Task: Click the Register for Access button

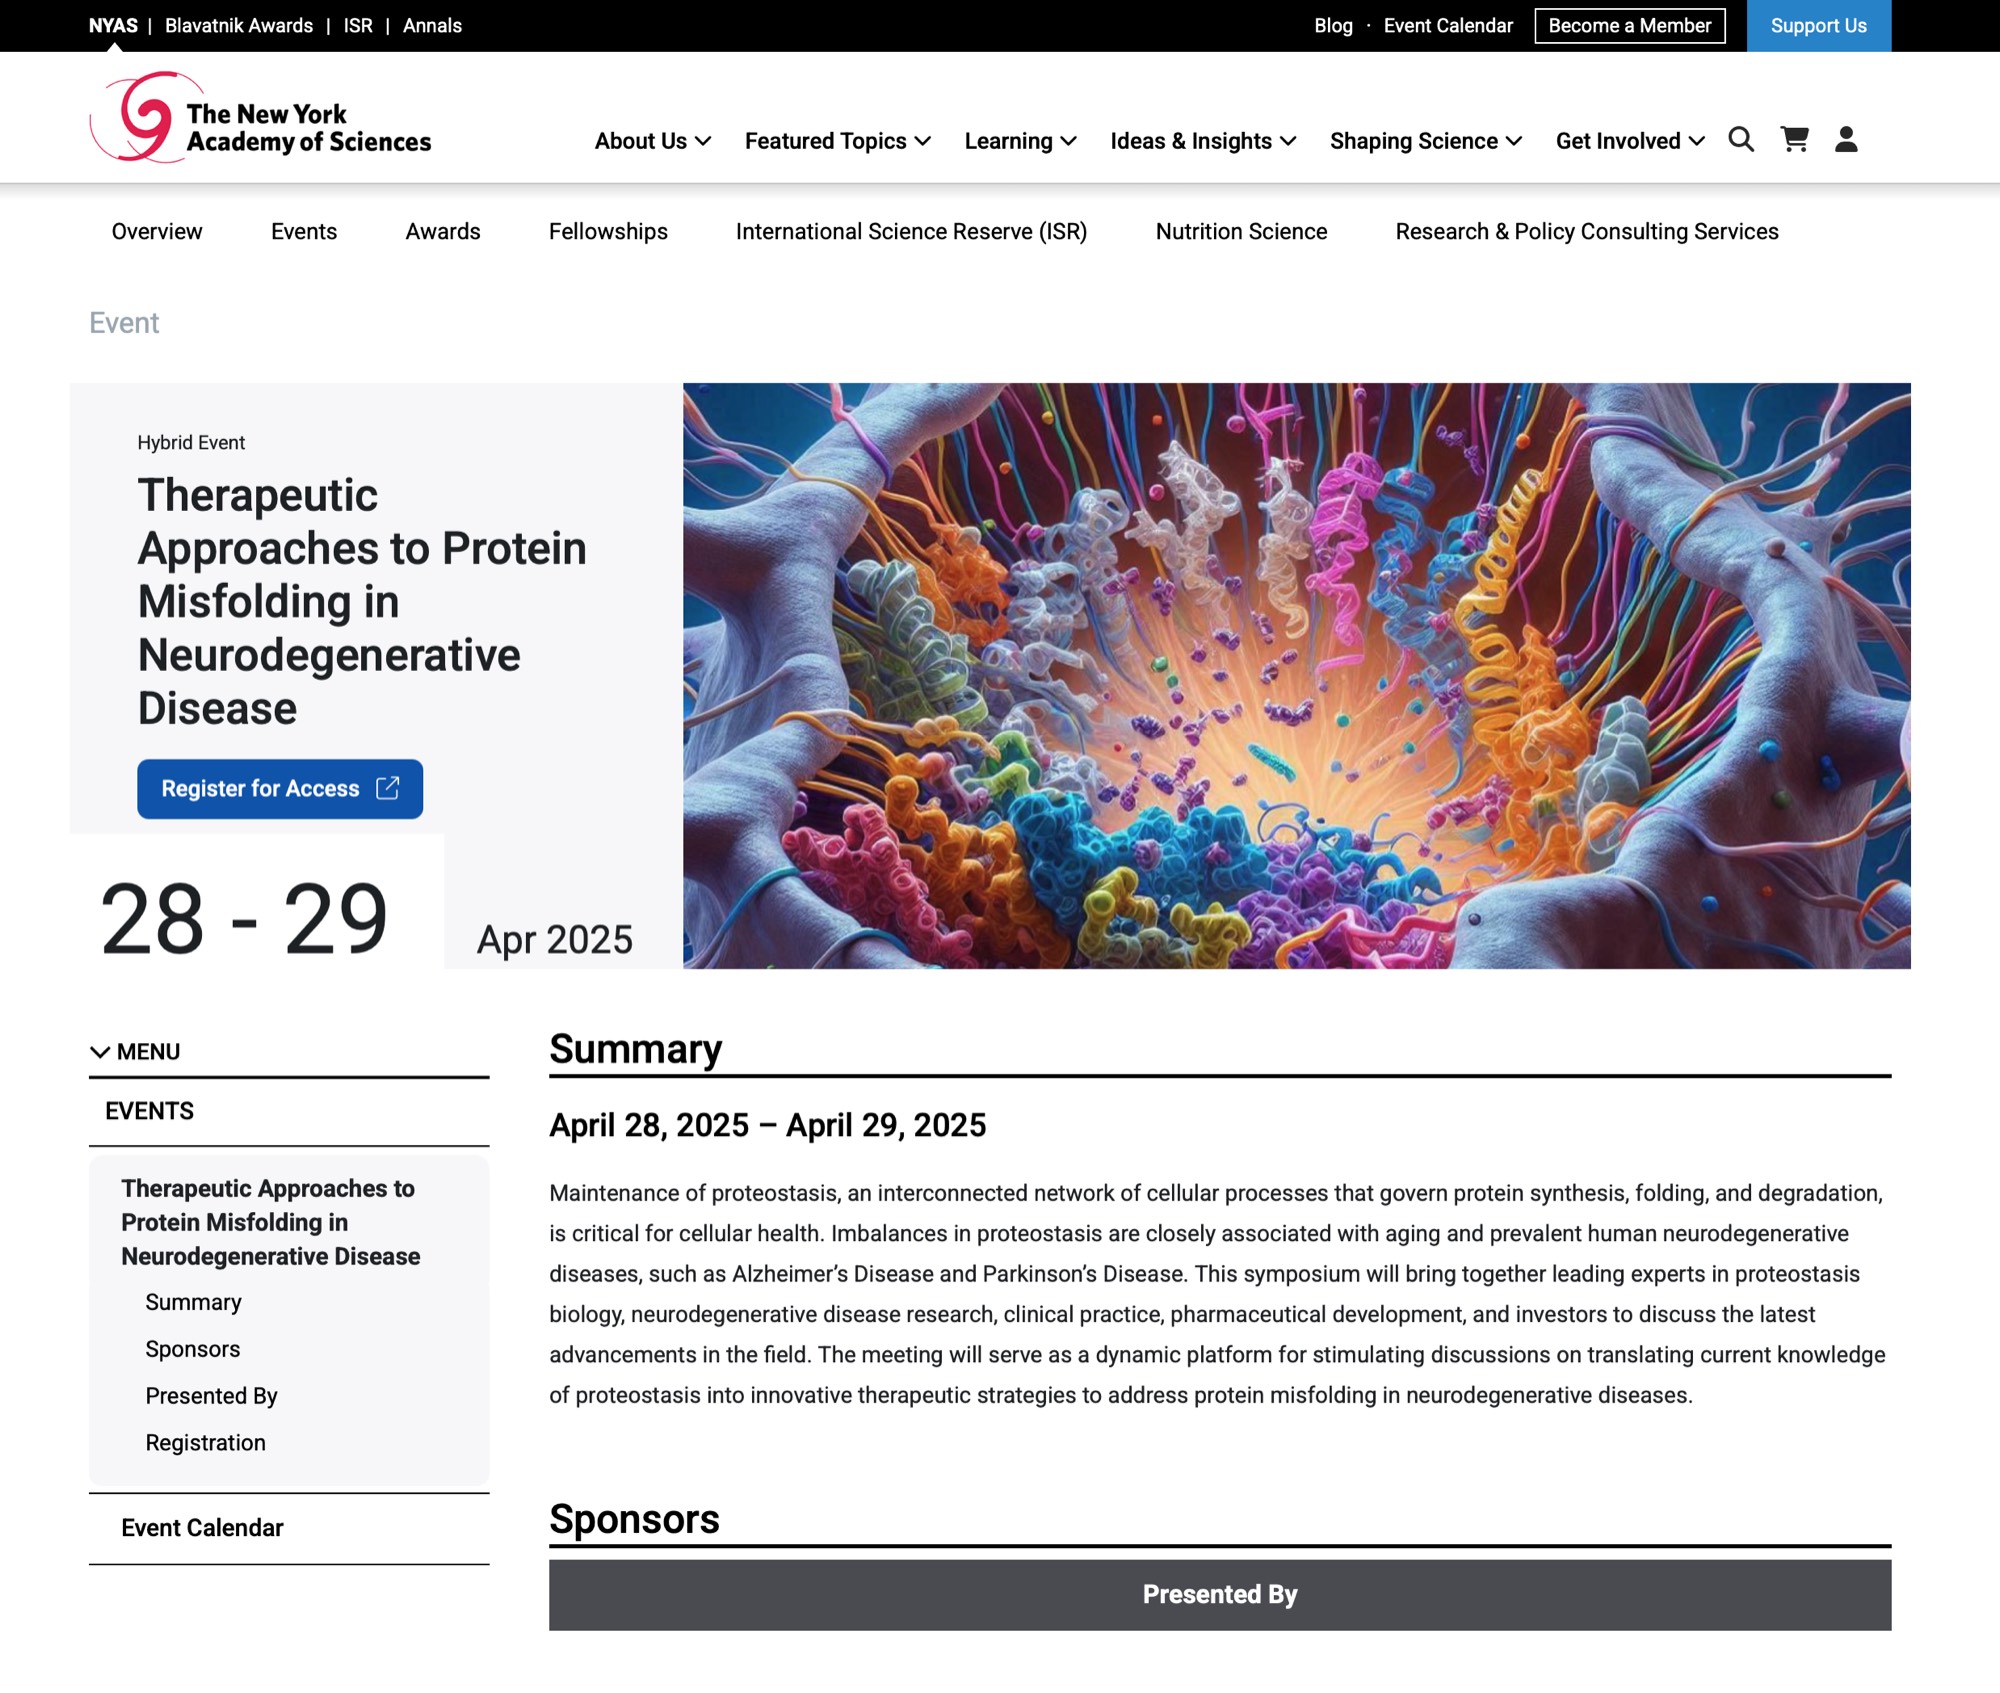Action: tap(280, 789)
